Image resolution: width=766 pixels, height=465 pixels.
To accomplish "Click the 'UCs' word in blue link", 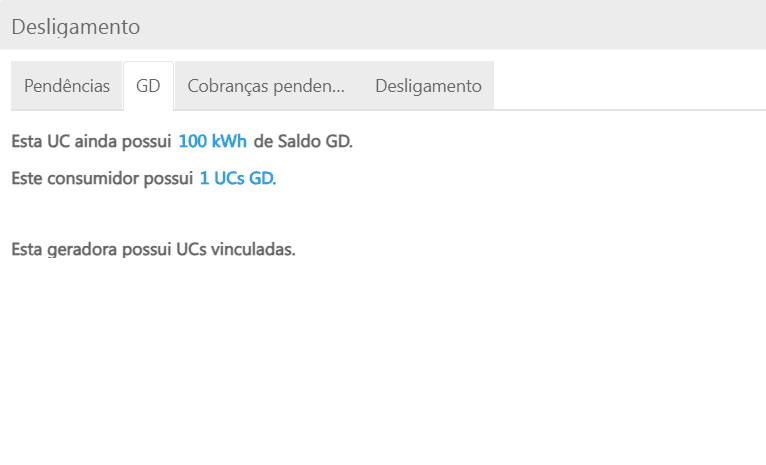I will pyautogui.click(x=231, y=179).
